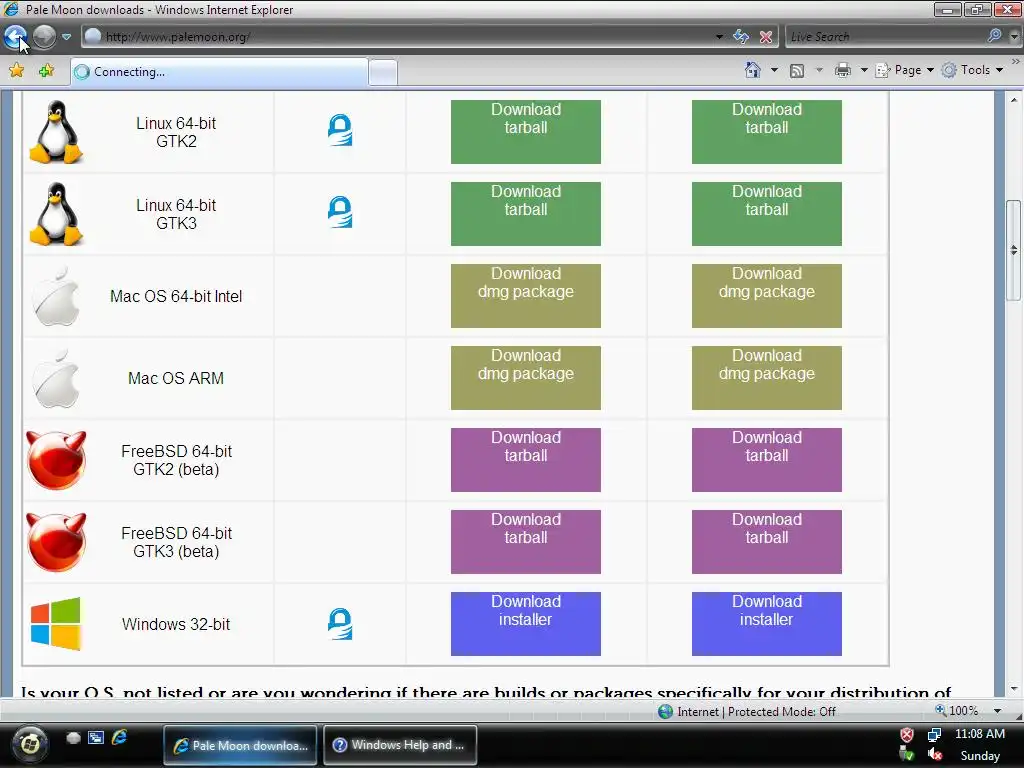Stop loading with the red X icon
The image size is (1024, 768).
(766, 37)
